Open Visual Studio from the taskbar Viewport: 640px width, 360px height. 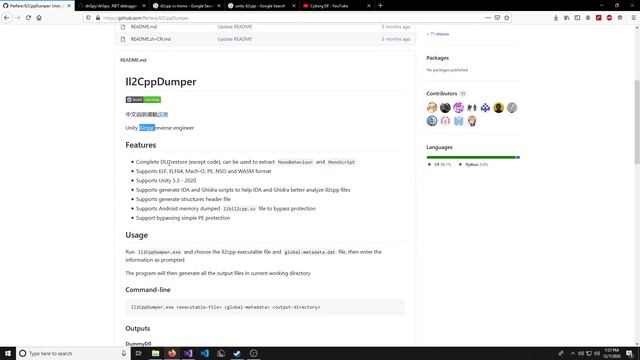(x=188, y=353)
